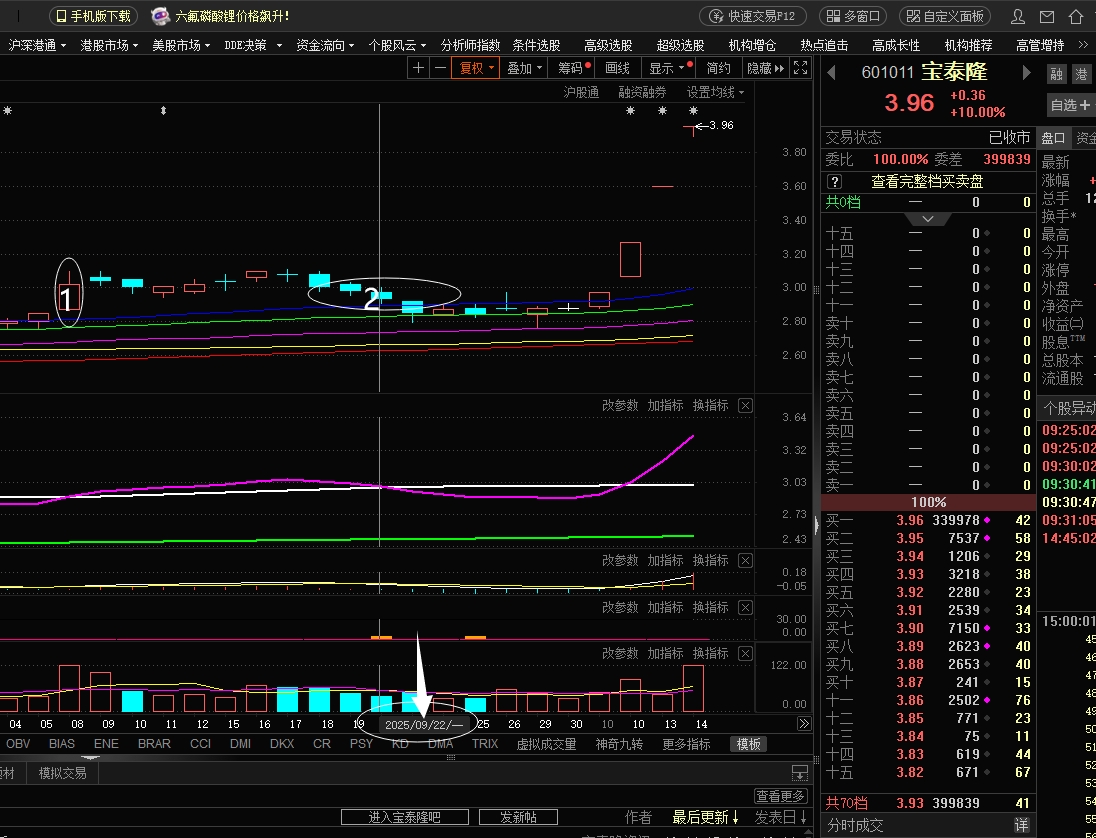Expand the 资金流向 menu
The height and width of the screenshot is (838, 1096).
pos(325,45)
